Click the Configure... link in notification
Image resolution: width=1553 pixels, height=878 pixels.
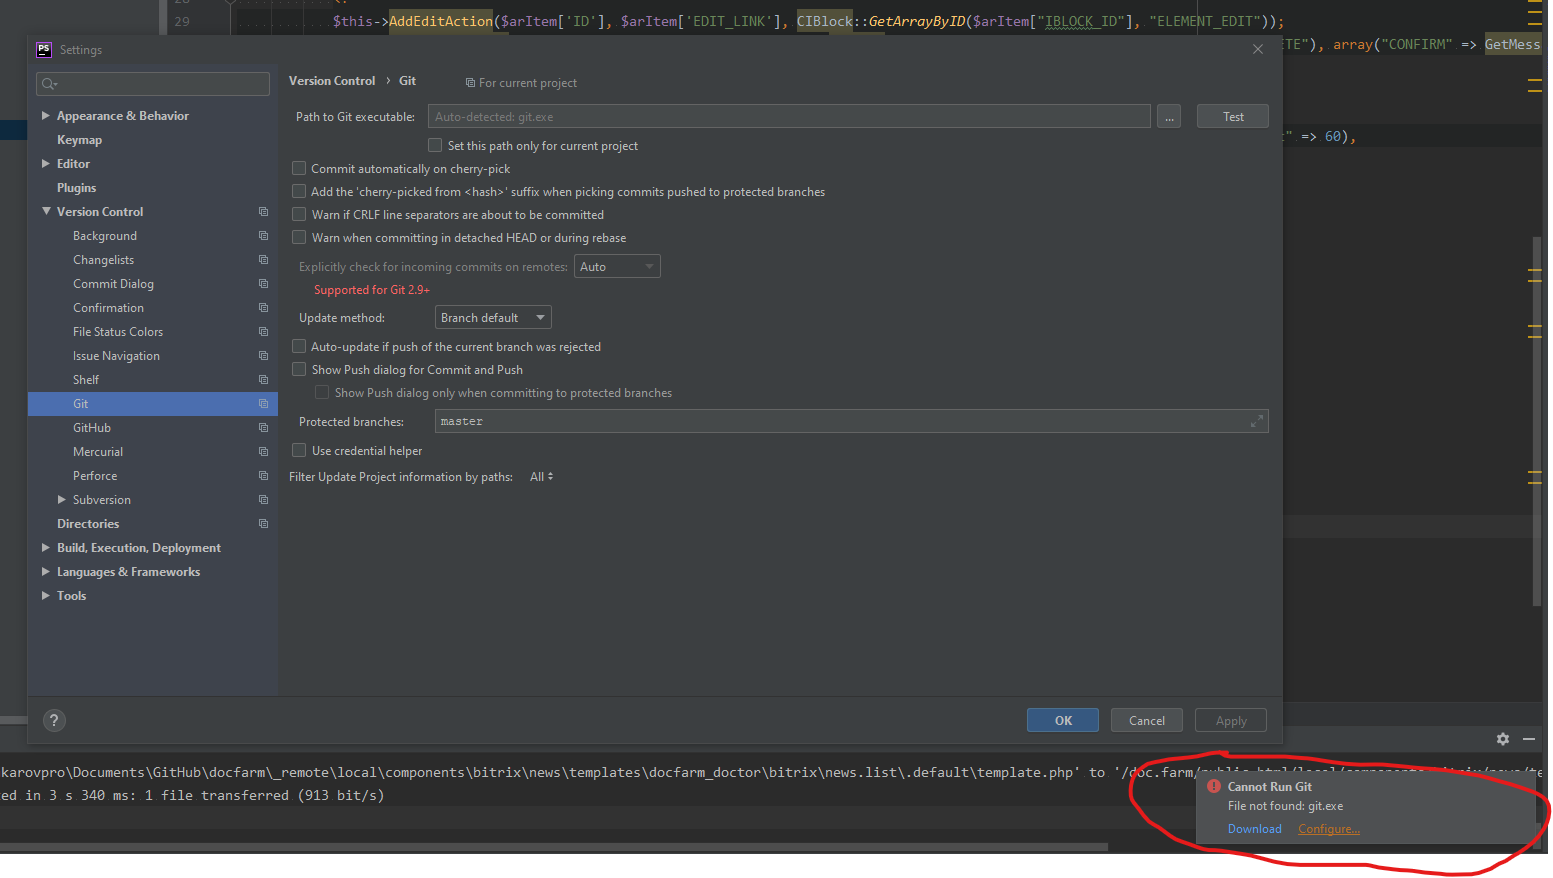1329,829
